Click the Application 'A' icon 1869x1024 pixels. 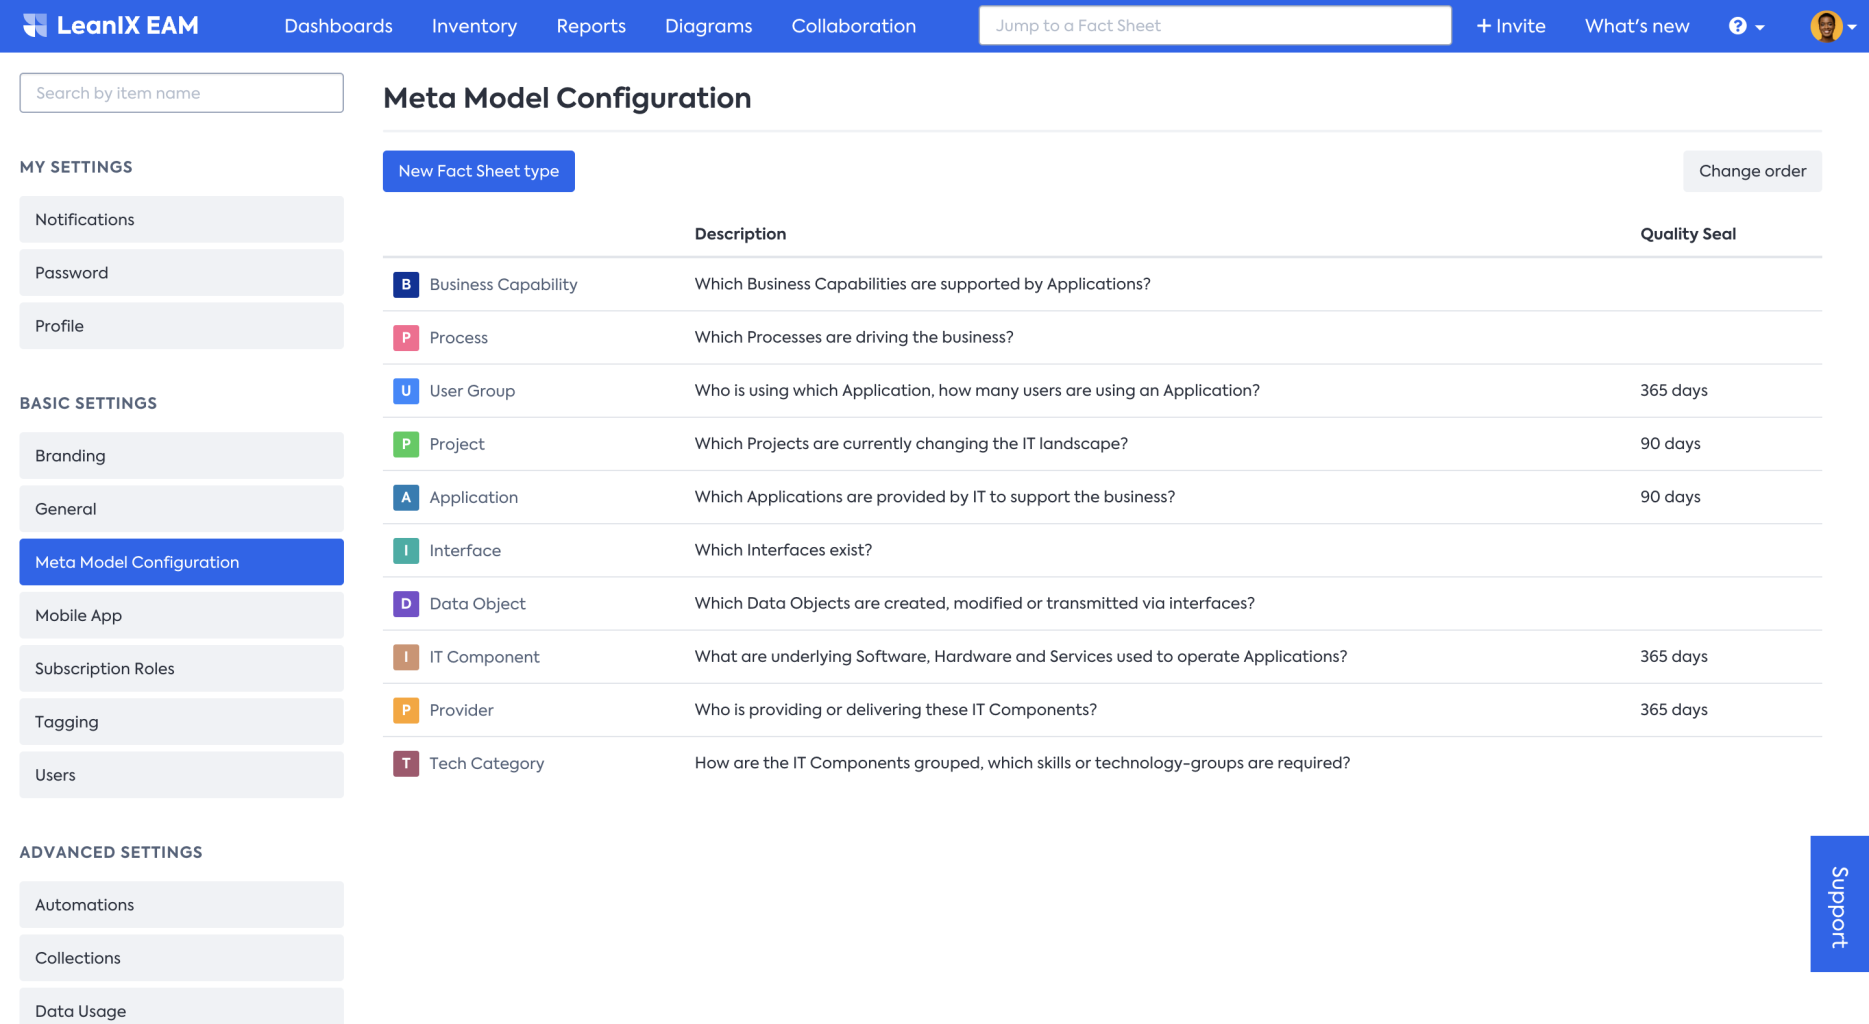click(x=406, y=497)
